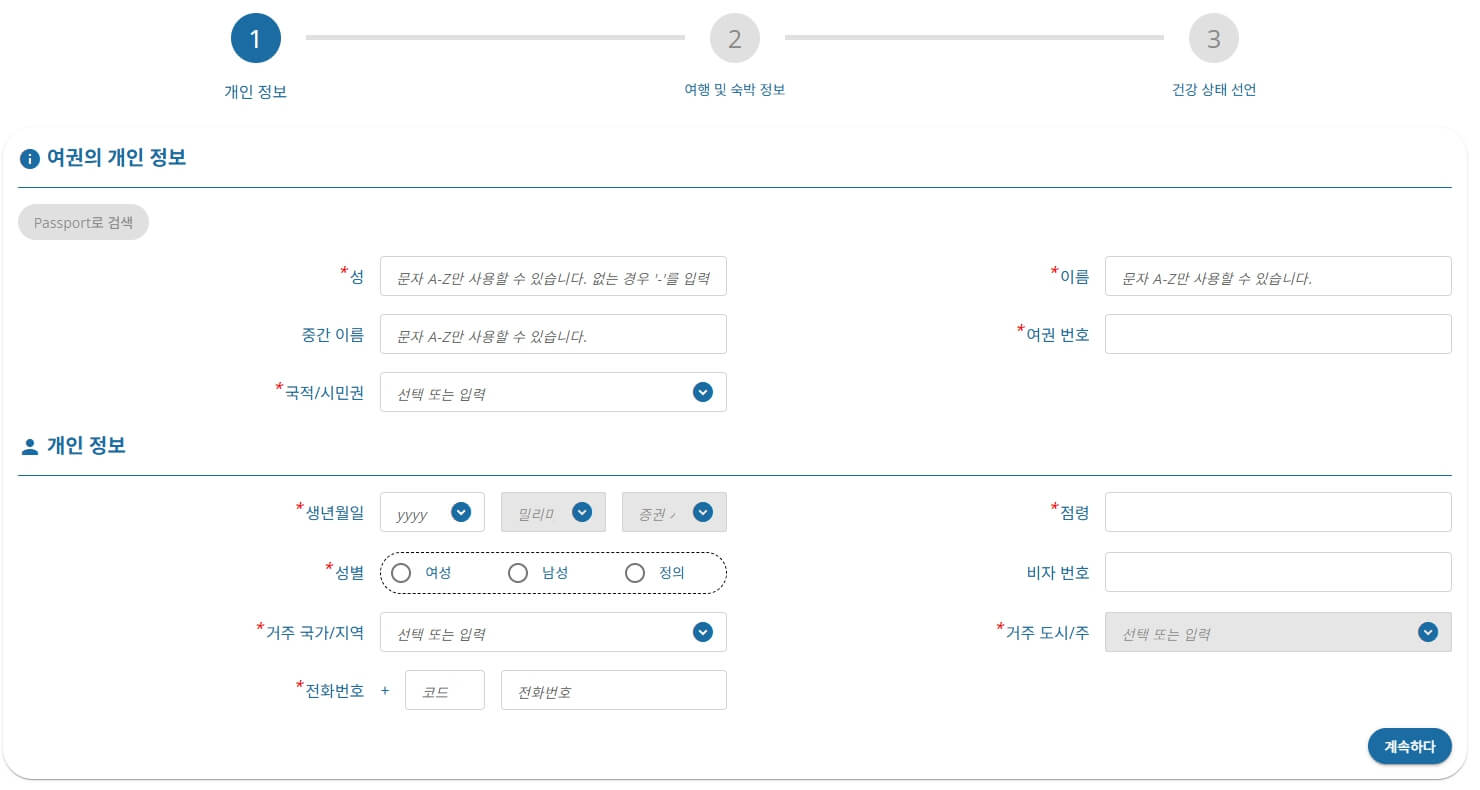The image size is (1480, 790).
Task: Click the 계속하다 continue button
Action: click(x=1409, y=746)
